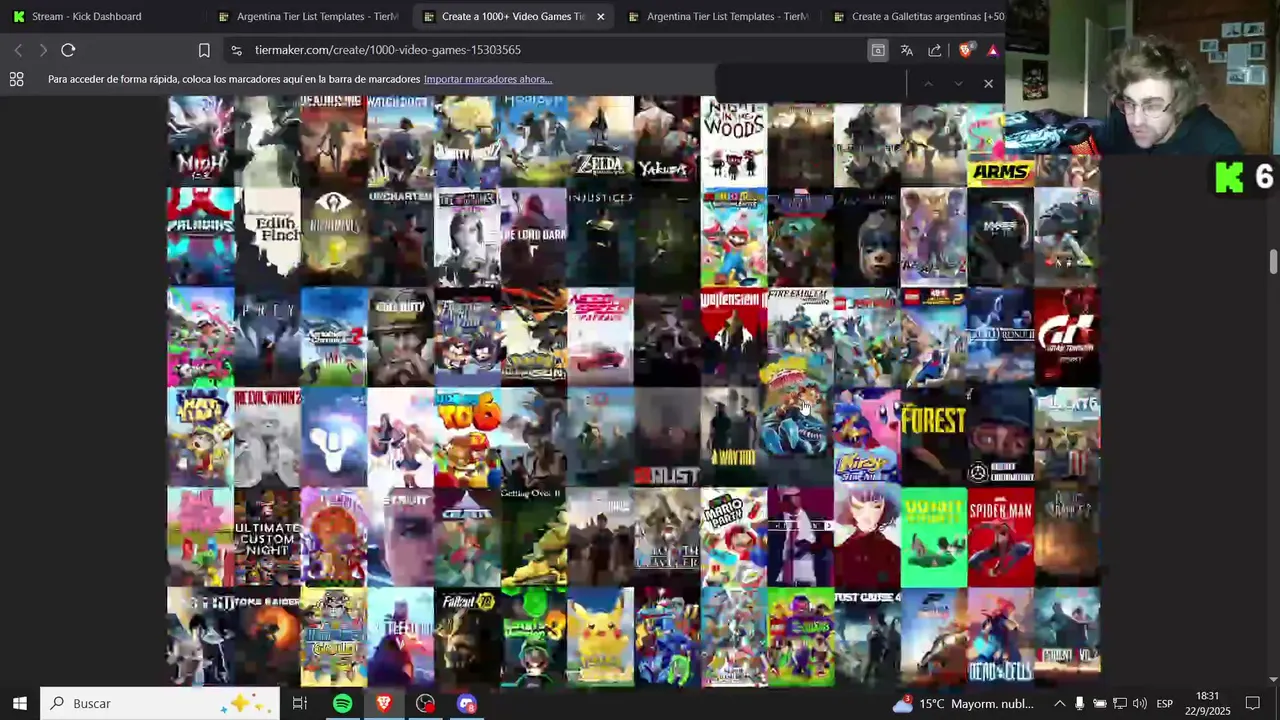Open the purple game controller taskbar app

point(467,703)
